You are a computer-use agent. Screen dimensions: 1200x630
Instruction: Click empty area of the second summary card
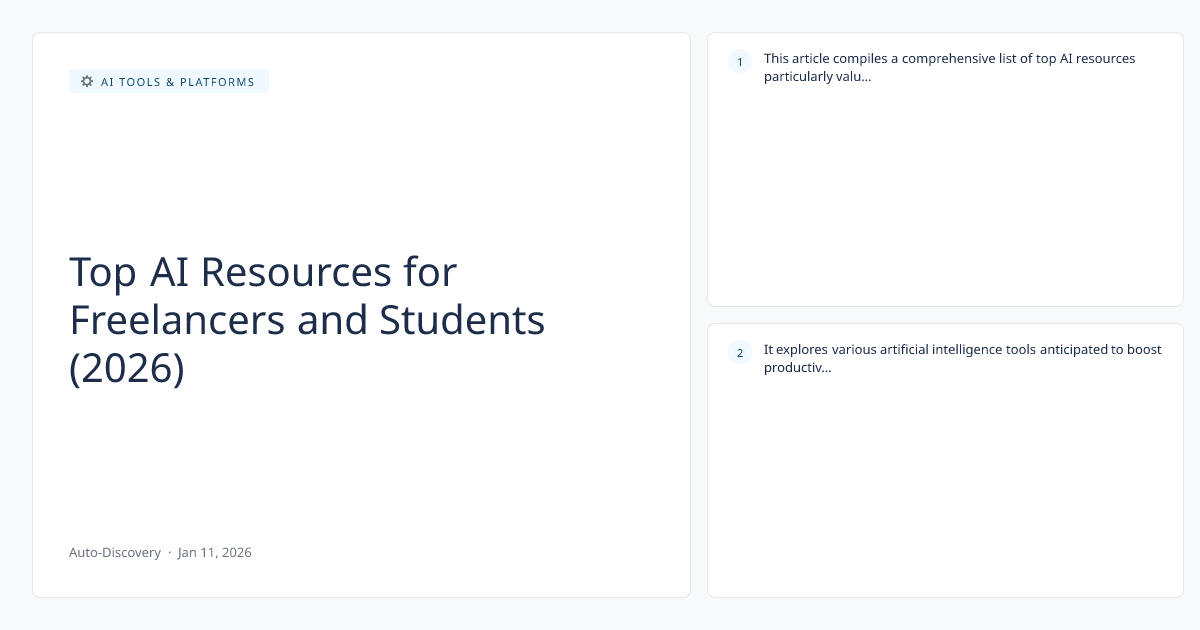click(x=945, y=490)
